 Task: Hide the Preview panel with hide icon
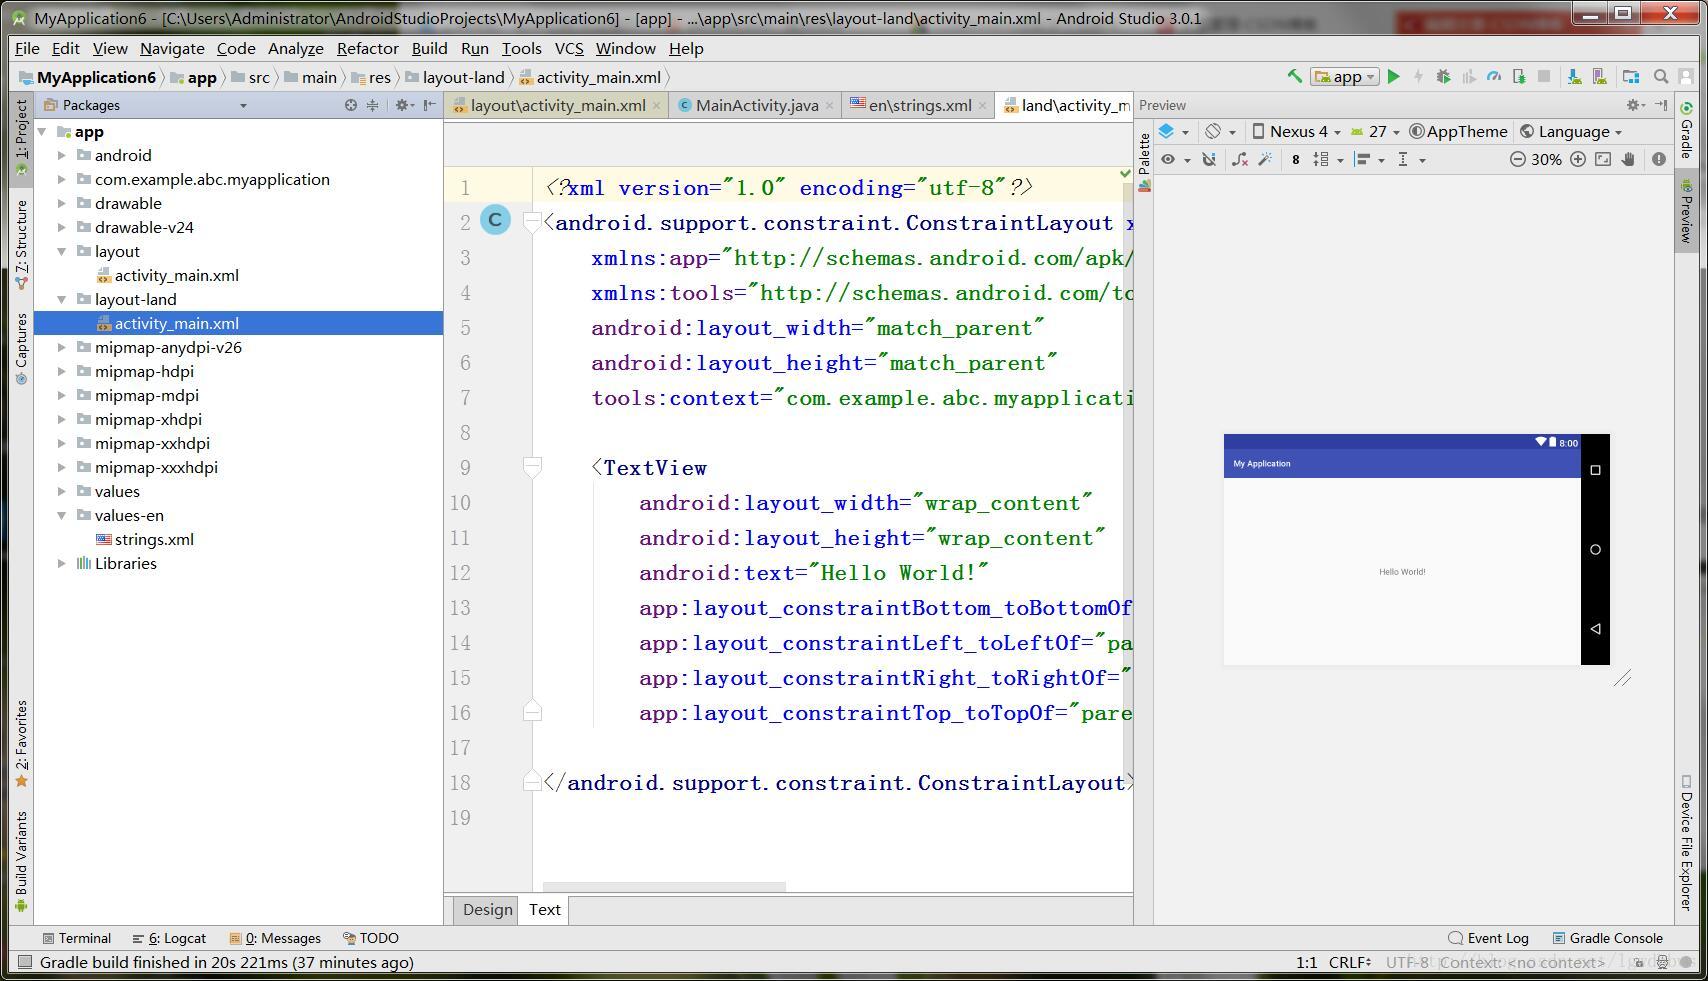click(x=1661, y=105)
